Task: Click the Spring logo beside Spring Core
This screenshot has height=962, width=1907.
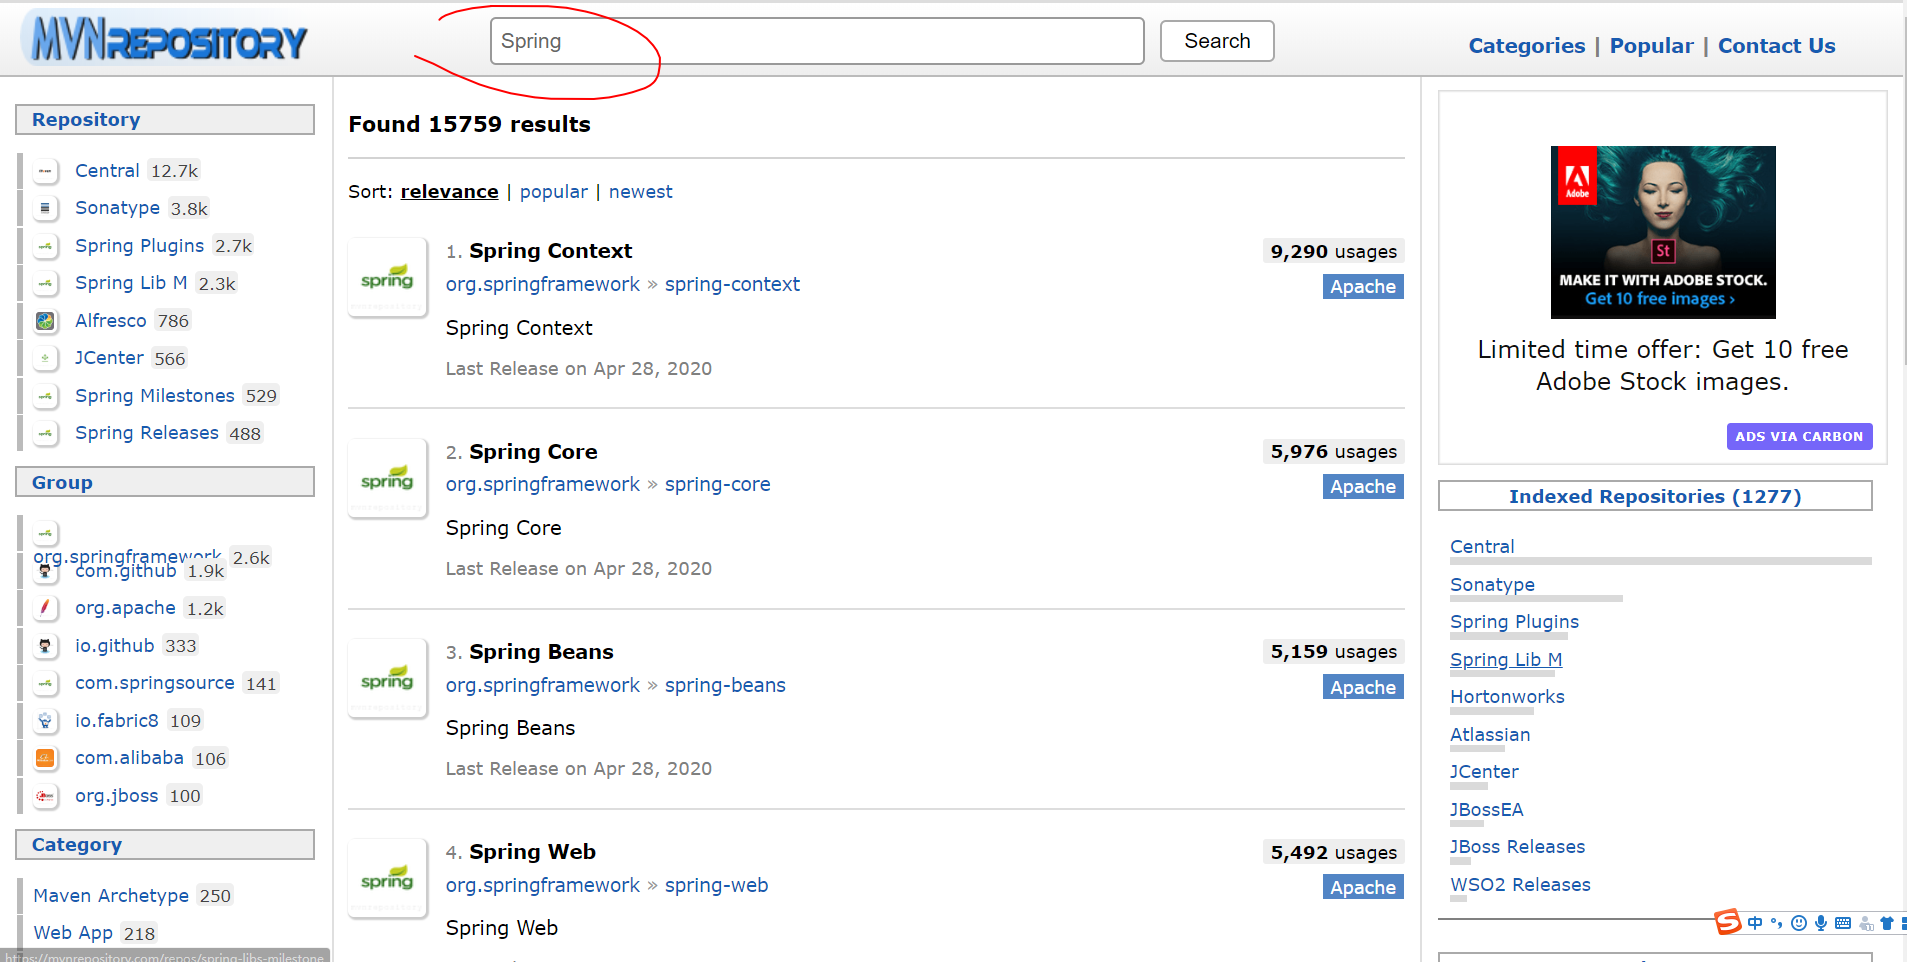Action: click(387, 478)
